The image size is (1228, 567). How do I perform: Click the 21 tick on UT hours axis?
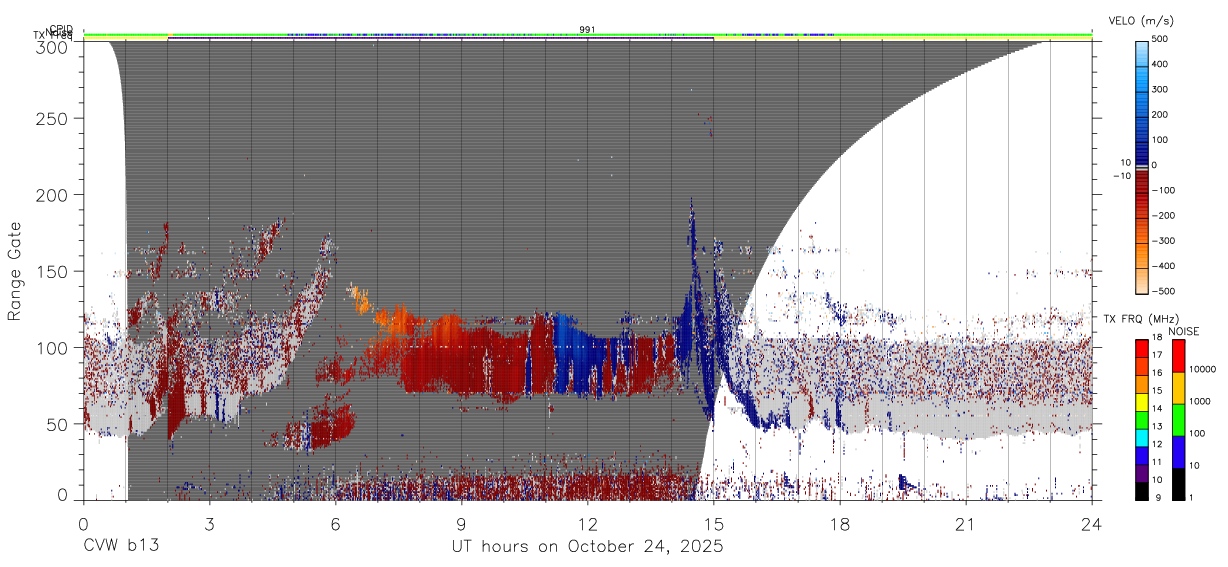point(966,524)
